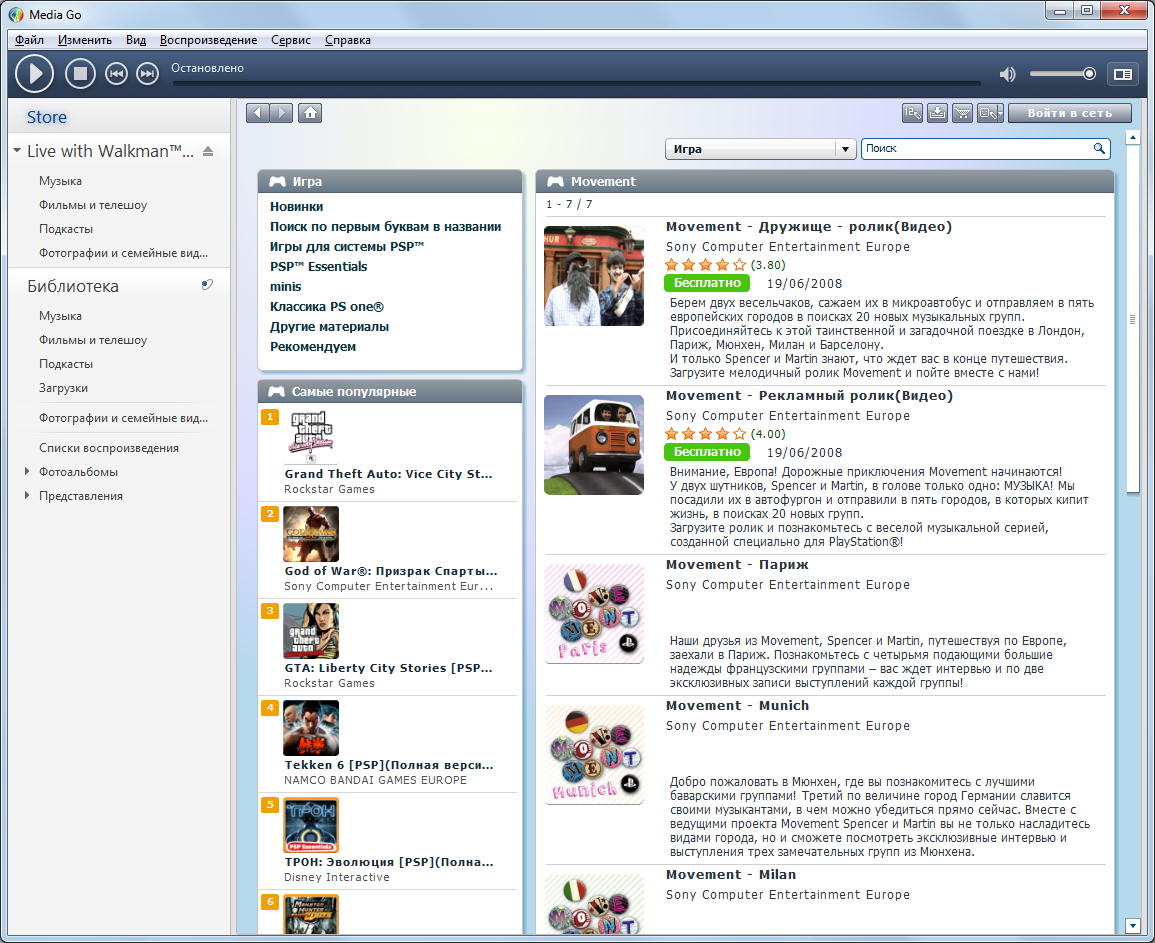Open the account management dropdown icon
Viewport: 1155px width, 943px height.
(x=990, y=113)
